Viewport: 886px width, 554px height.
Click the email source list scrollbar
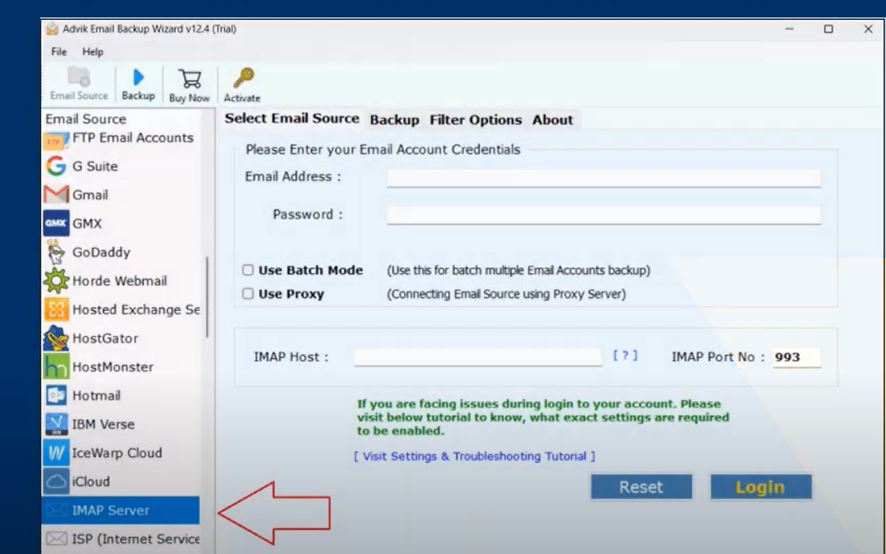207,297
